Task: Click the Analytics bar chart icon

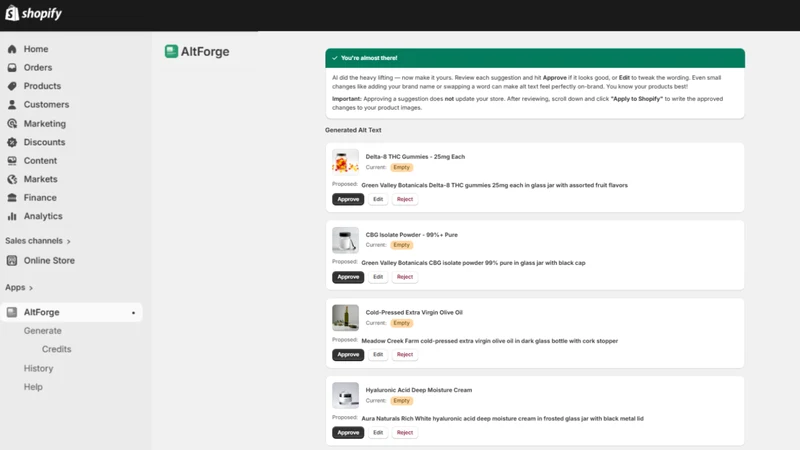Action: [12, 216]
